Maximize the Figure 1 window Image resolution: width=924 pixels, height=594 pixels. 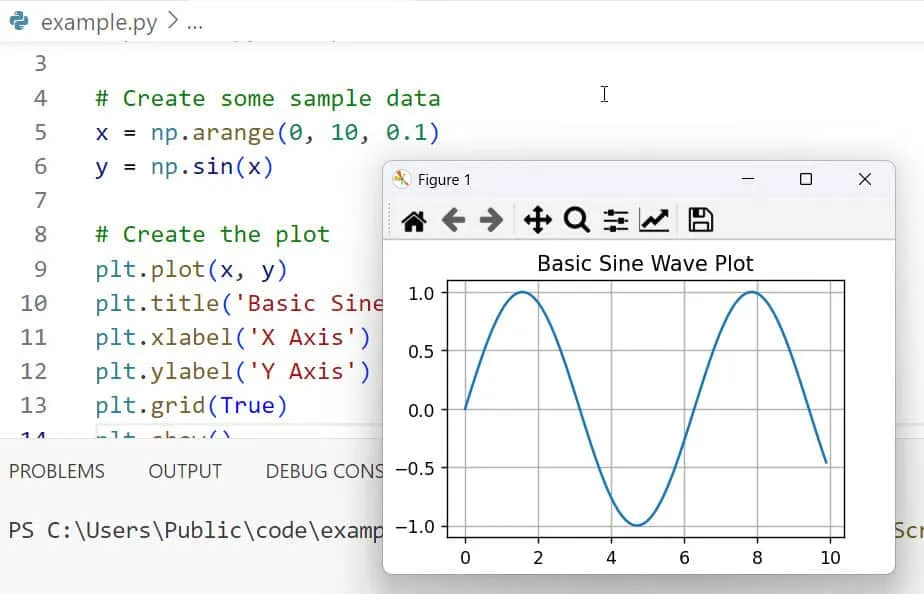[x=805, y=179]
